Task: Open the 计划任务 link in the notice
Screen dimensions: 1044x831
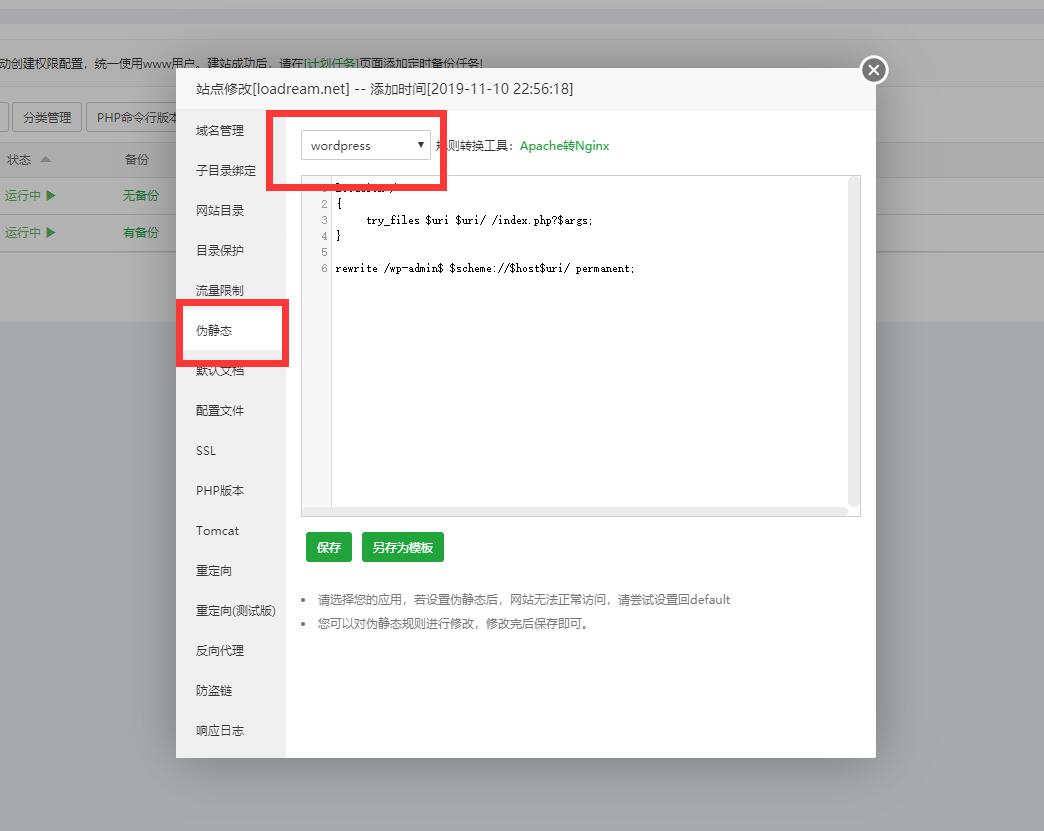Action: tap(331, 63)
